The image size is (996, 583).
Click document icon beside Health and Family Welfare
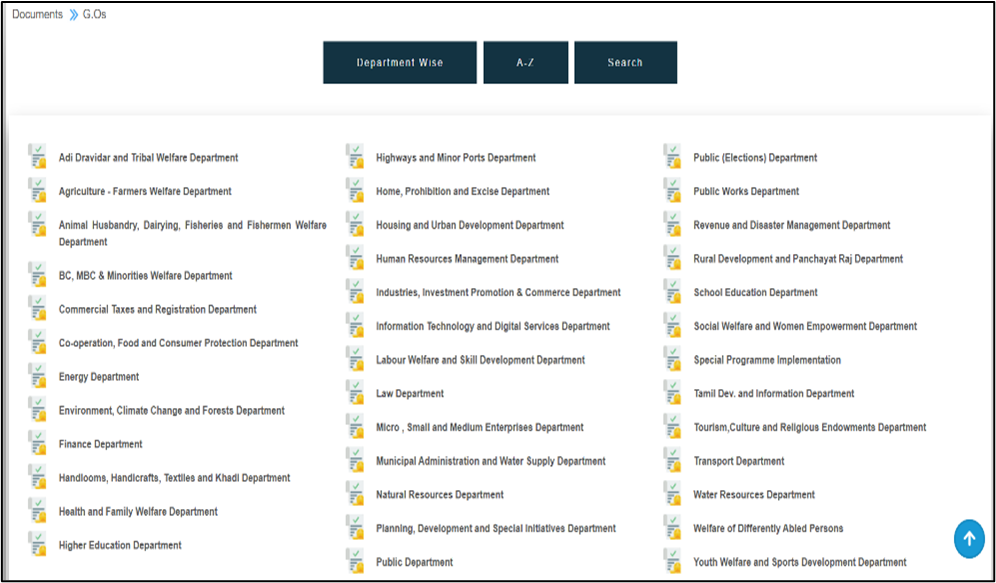pos(37,510)
